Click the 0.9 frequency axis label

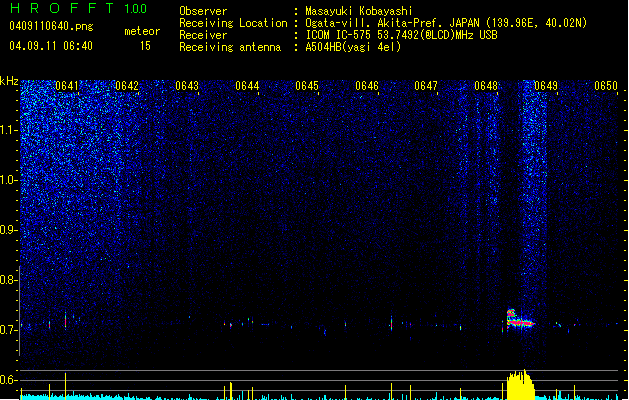[x=8, y=230]
